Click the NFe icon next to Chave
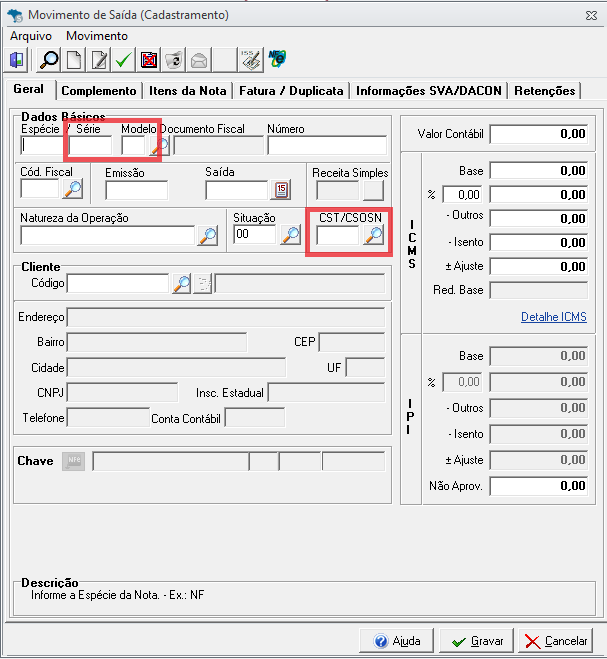The width and height of the screenshot is (607, 659). coord(74,461)
